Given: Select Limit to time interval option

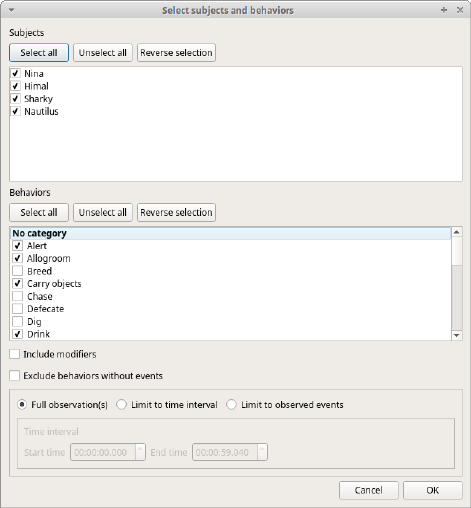Looking at the screenshot, I should (x=121, y=405).
